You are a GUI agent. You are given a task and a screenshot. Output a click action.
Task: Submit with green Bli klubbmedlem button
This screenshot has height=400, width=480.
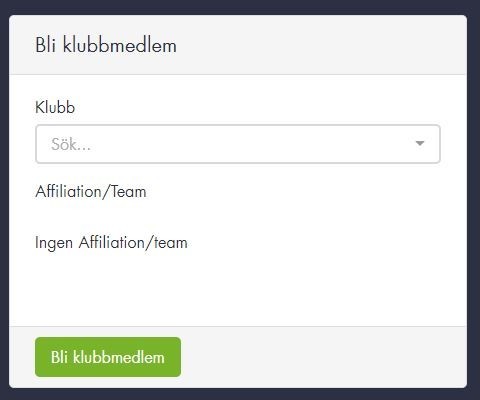pyautogui.click(x=108, y=357)
